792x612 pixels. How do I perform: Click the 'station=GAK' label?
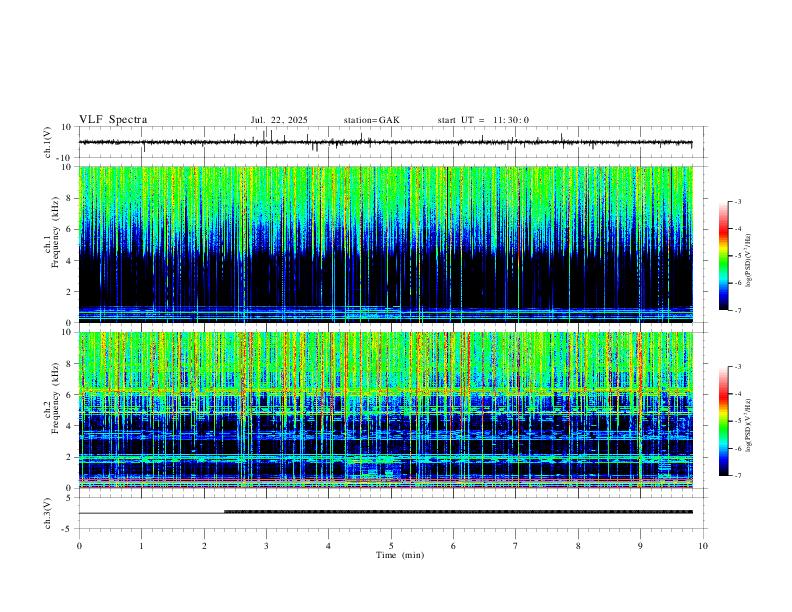point(371,120)
